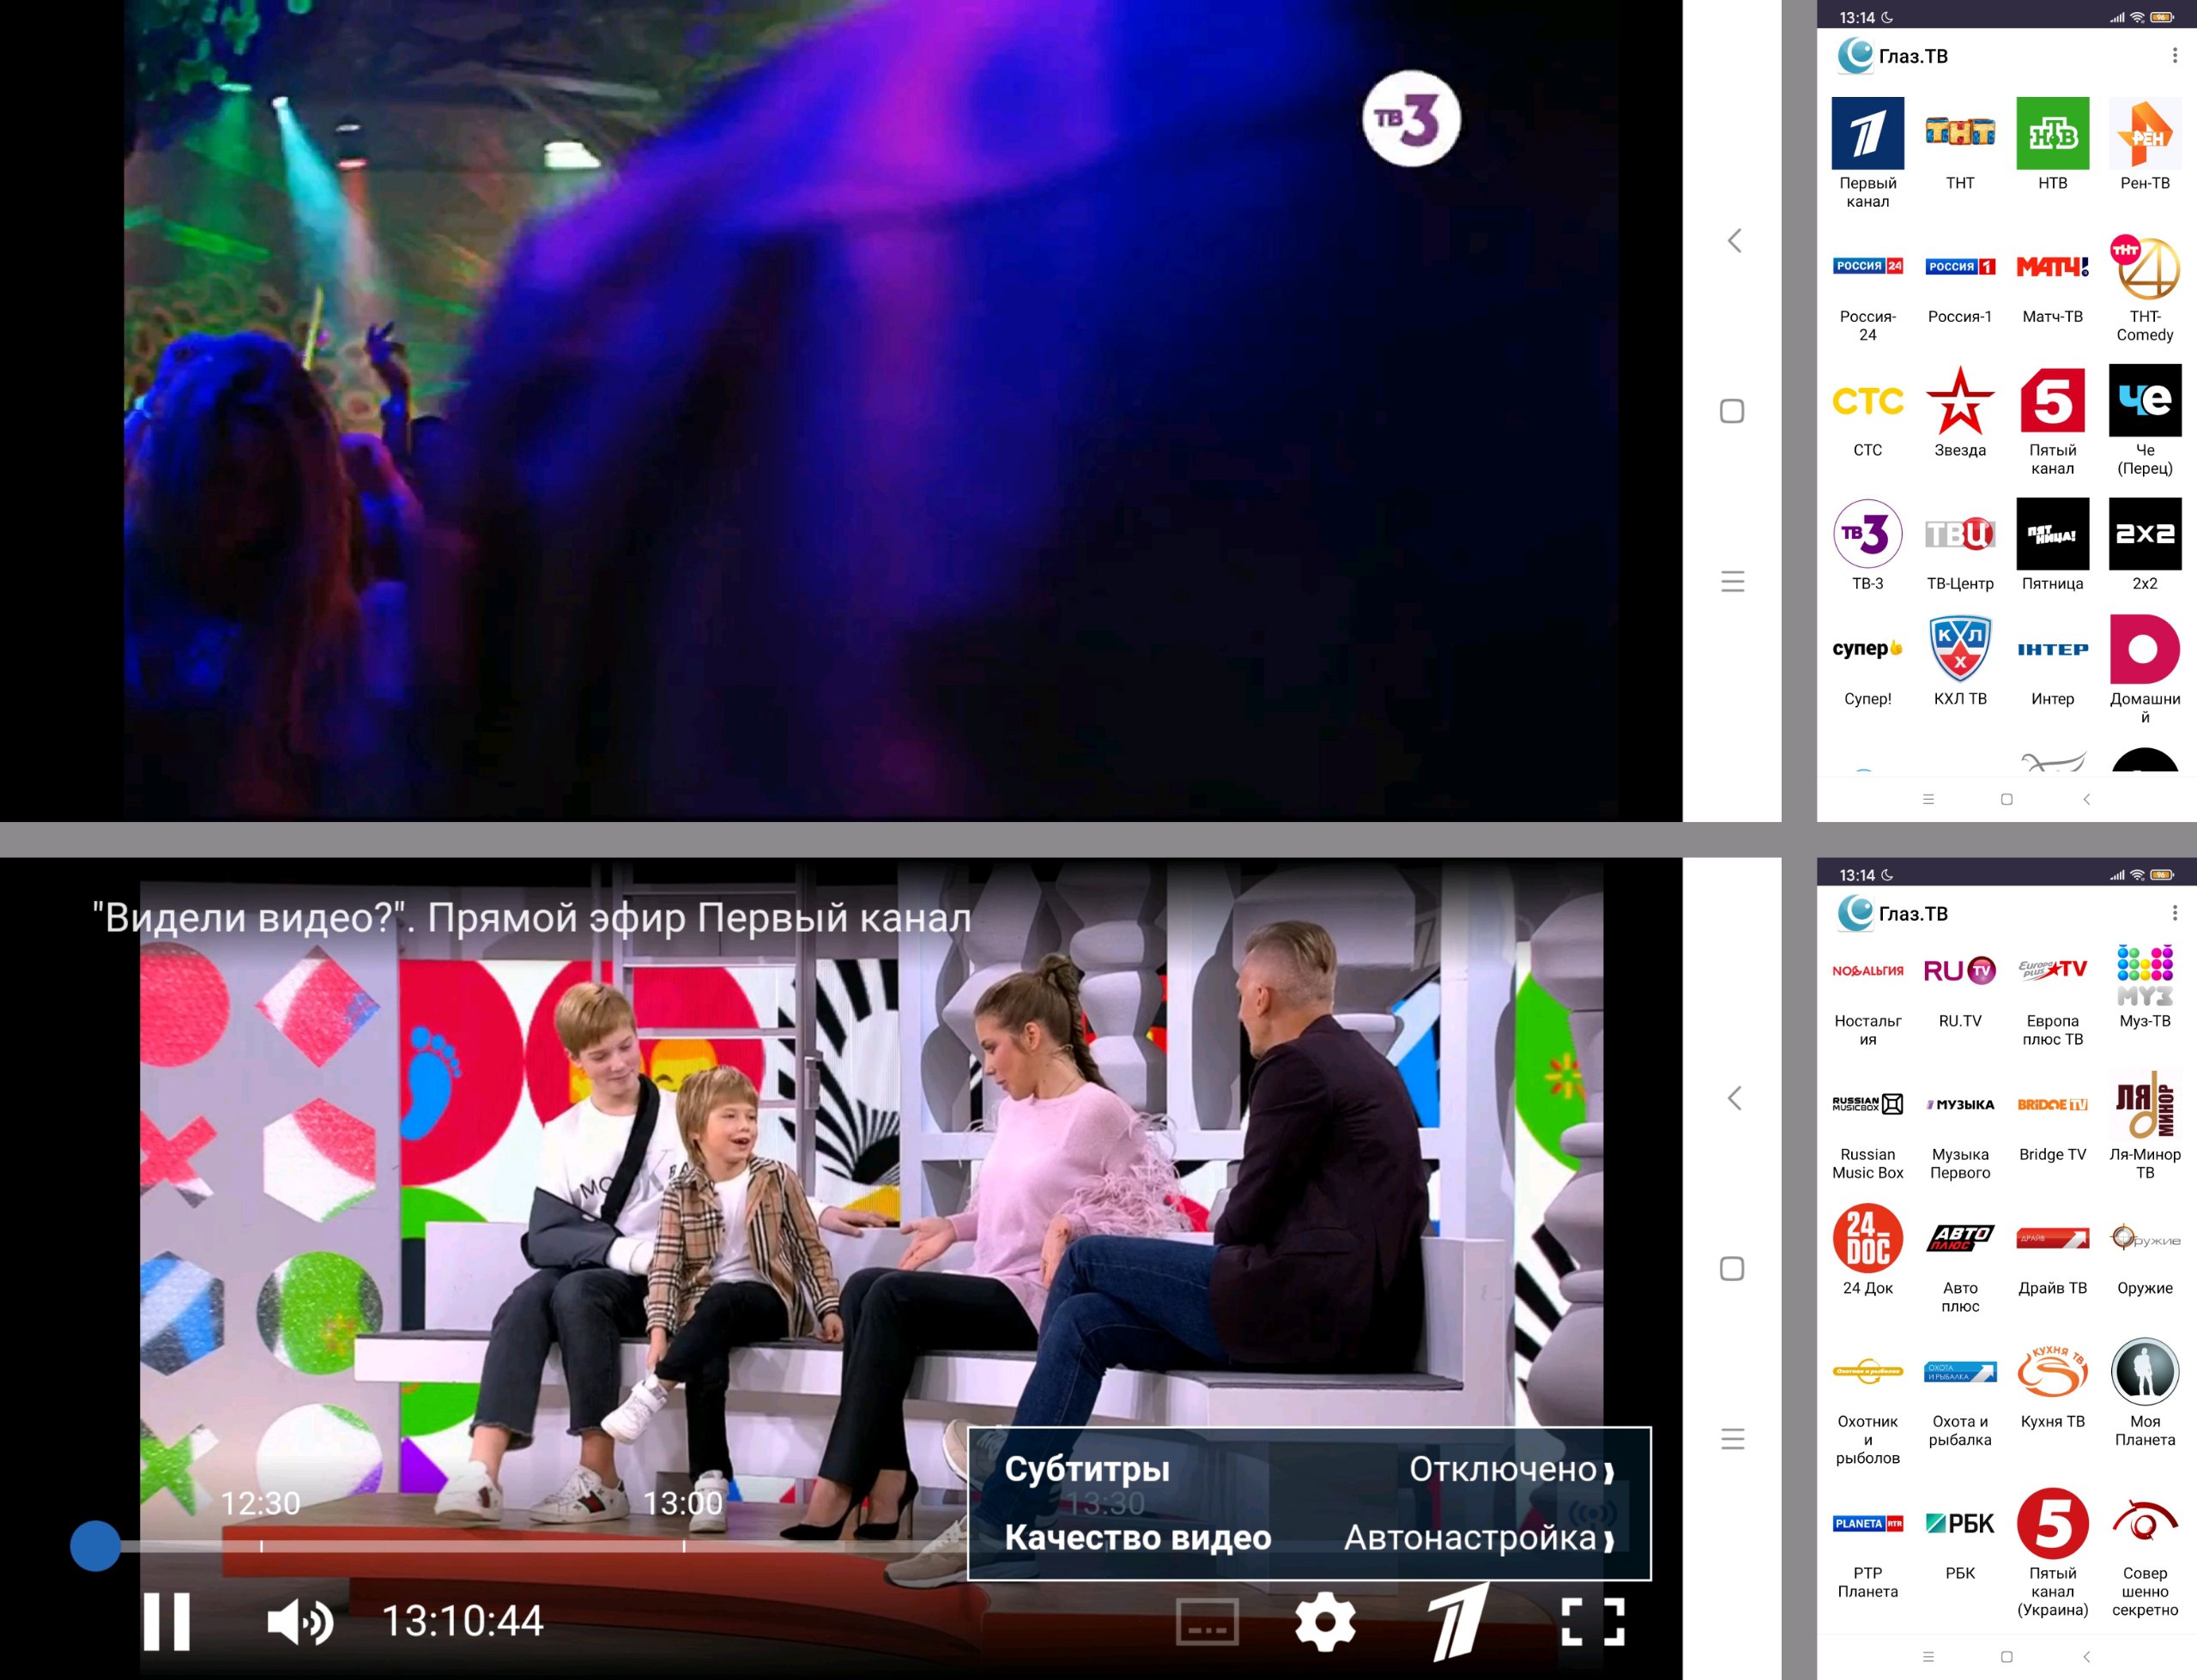2197x1680 pixels.
Task: Tap the recents menu beside Первый канал player
Action: coord(1732,1439)
